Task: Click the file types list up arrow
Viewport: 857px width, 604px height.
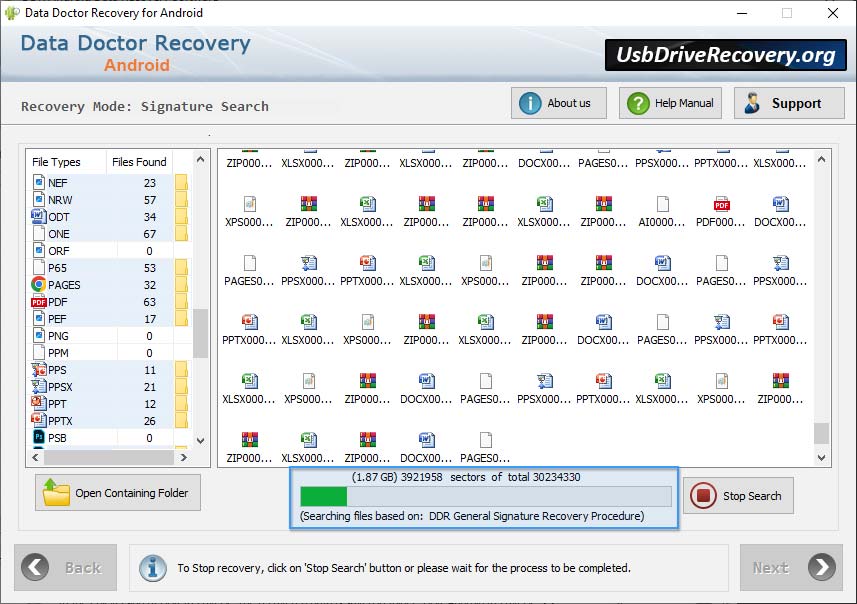Action: (x=201, y=160)
